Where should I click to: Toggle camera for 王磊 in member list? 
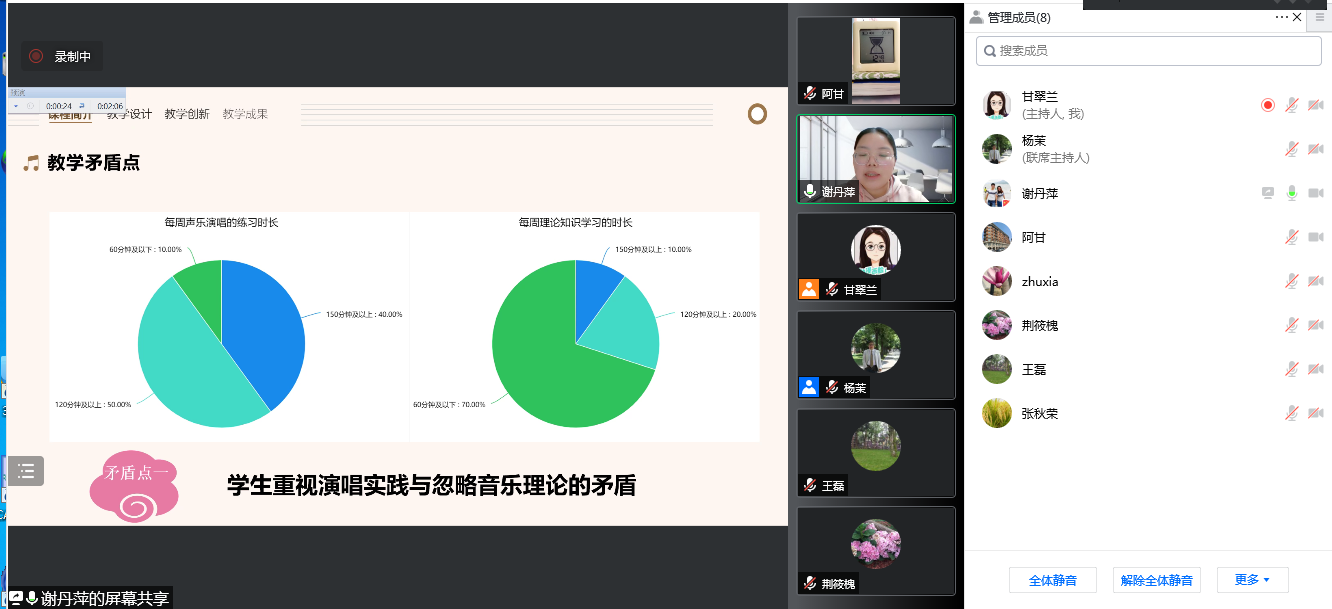[1315, 369]
